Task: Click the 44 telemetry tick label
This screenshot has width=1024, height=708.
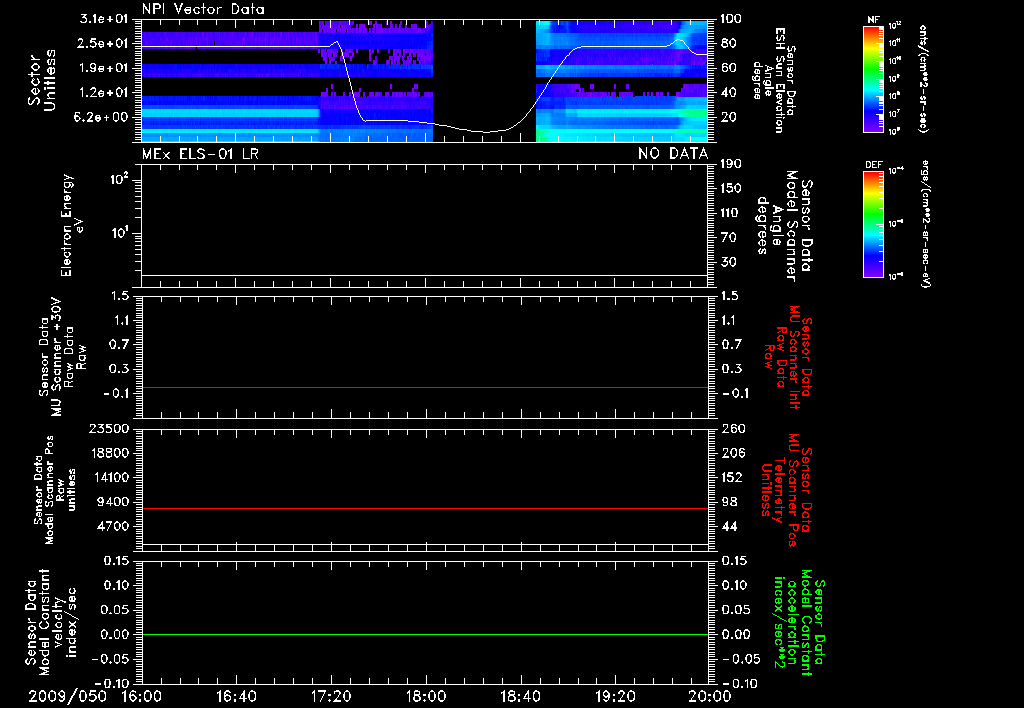Action: coord(729,526)
